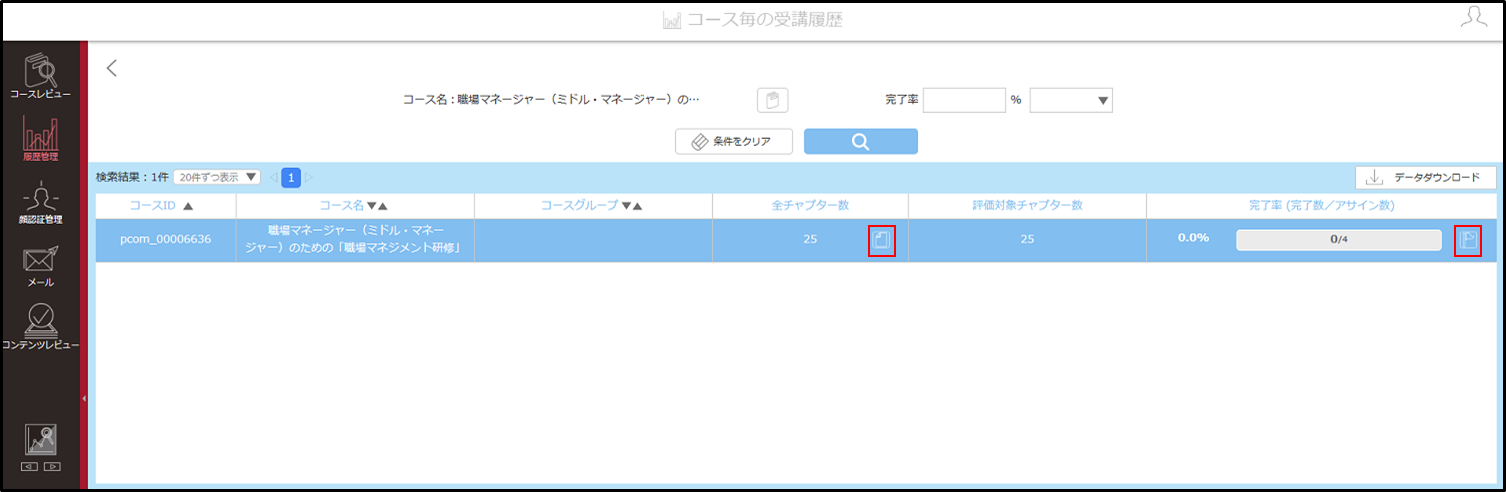Sort by the コース名 column header
Image resolution: width=1506 pixels, height=492 pixels.
click(355, 206)
